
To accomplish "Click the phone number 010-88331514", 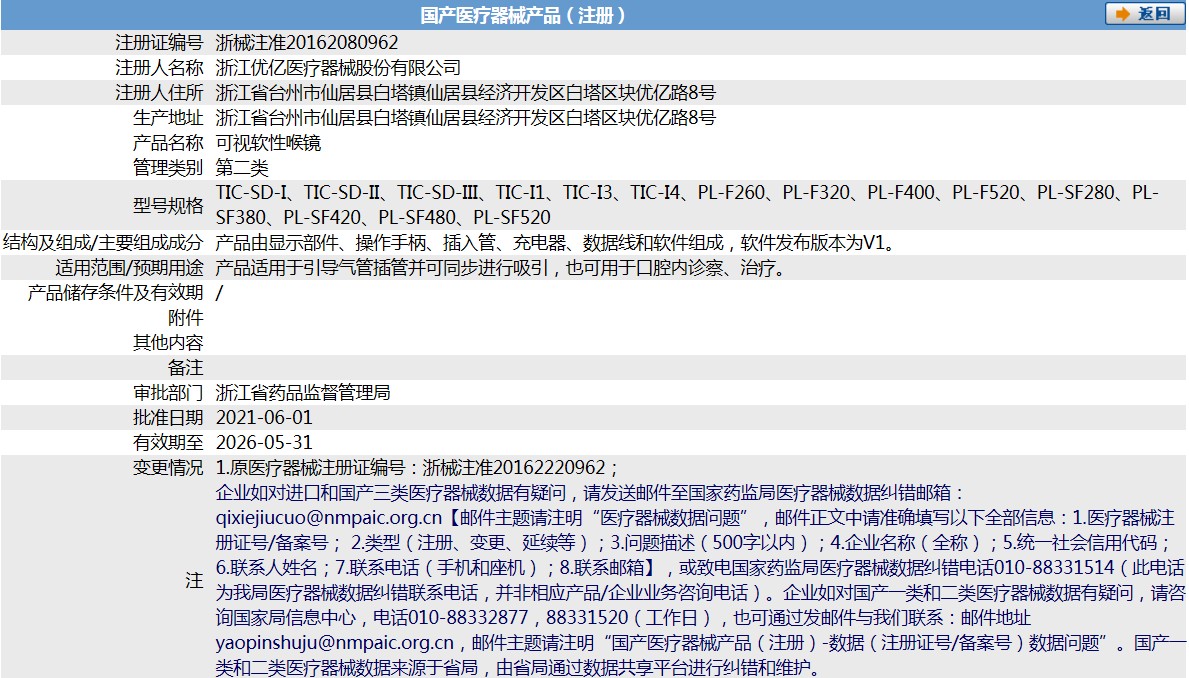I will 1055,568.
